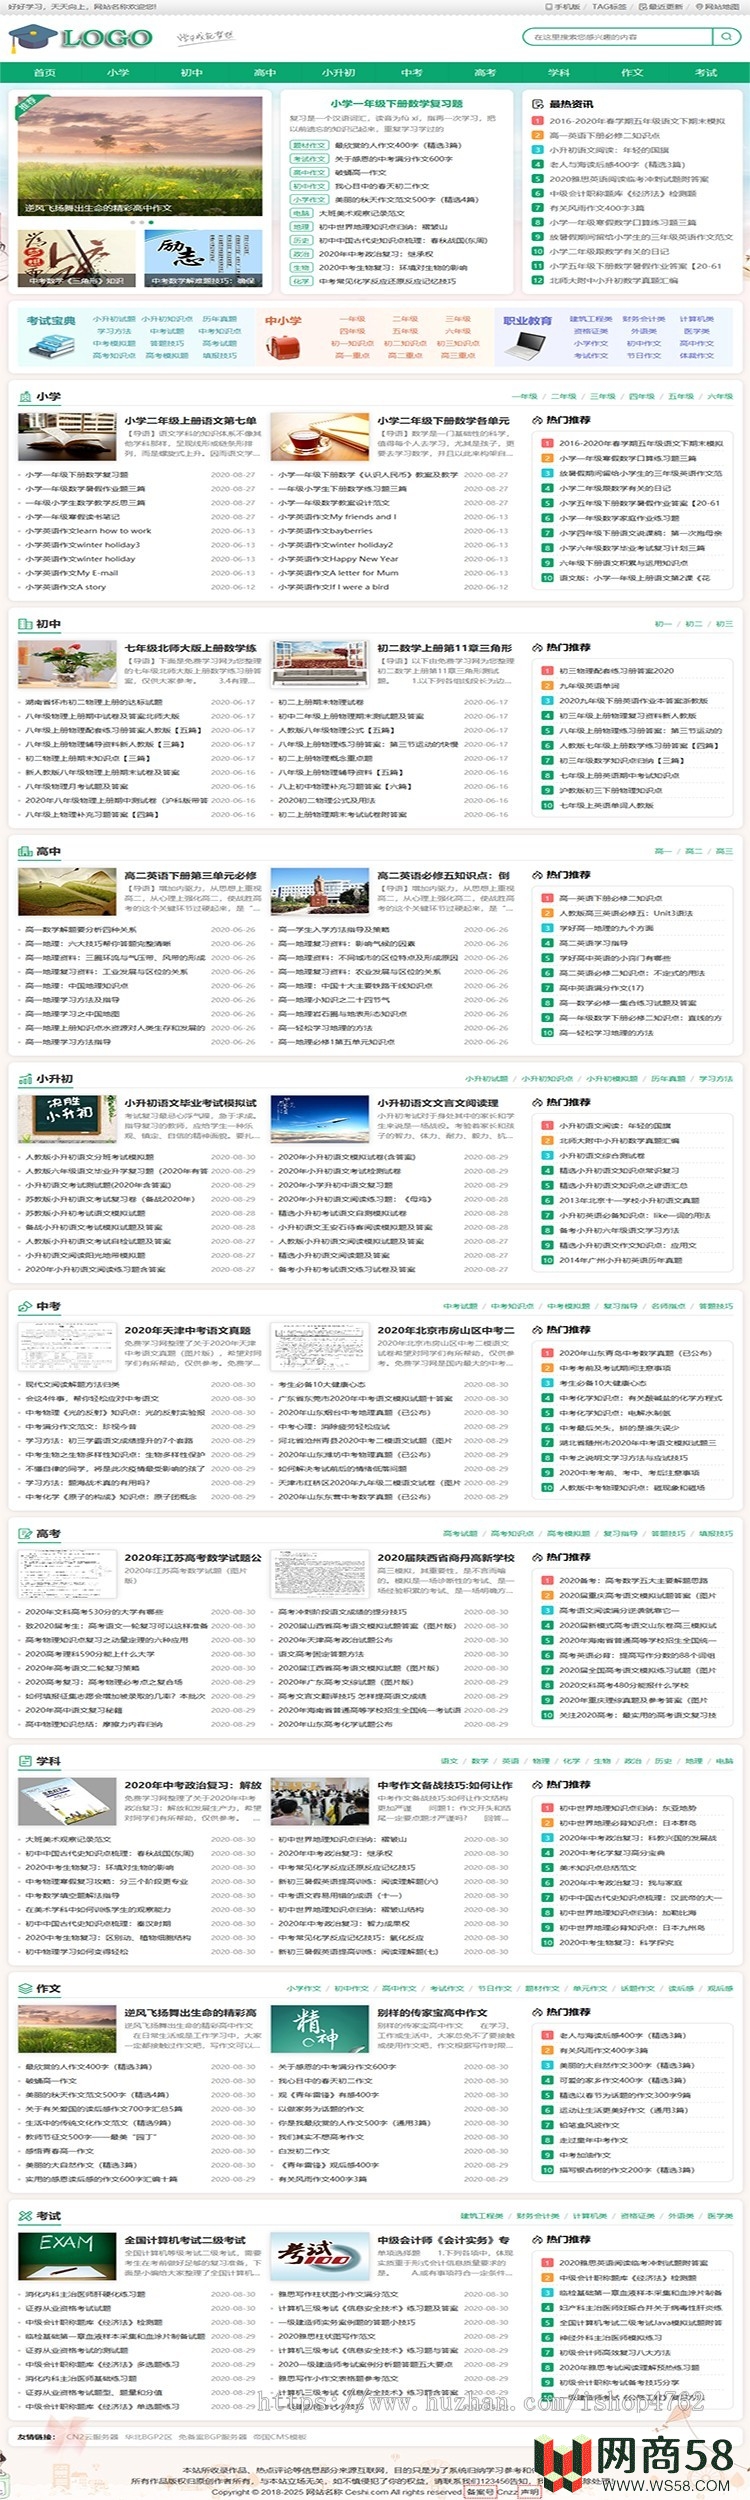The height and width of the screenshot is (2500, 750).
Task: Open article 全国计算机考试二级考试
Action: tap(185, 2240)
